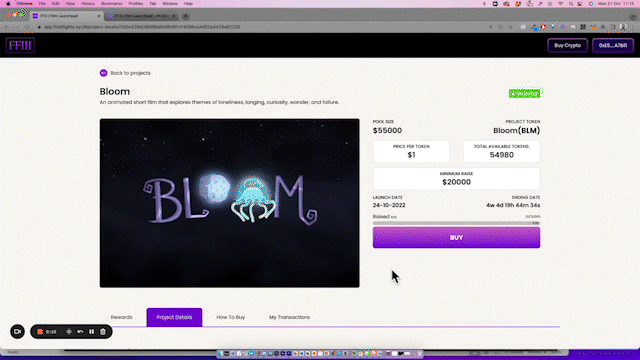Stop the screen recording with the orange button
The image size is (640, 360).
tap(40, 332)
